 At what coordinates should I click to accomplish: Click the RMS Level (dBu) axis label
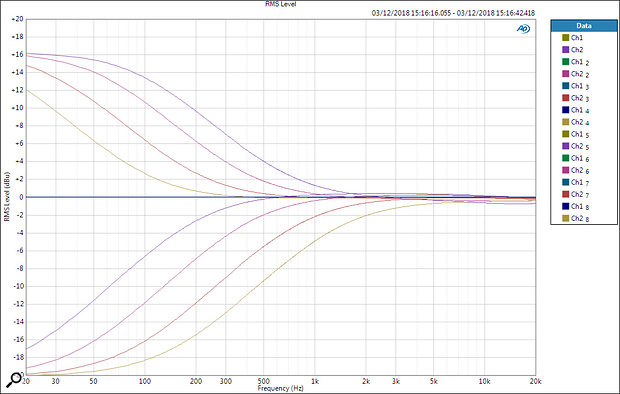click(6, 197)
